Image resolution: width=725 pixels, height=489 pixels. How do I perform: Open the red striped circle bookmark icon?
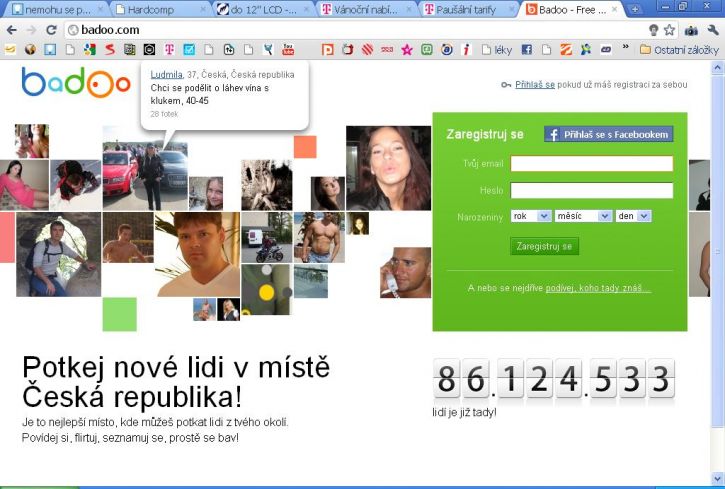pos(367,49)
